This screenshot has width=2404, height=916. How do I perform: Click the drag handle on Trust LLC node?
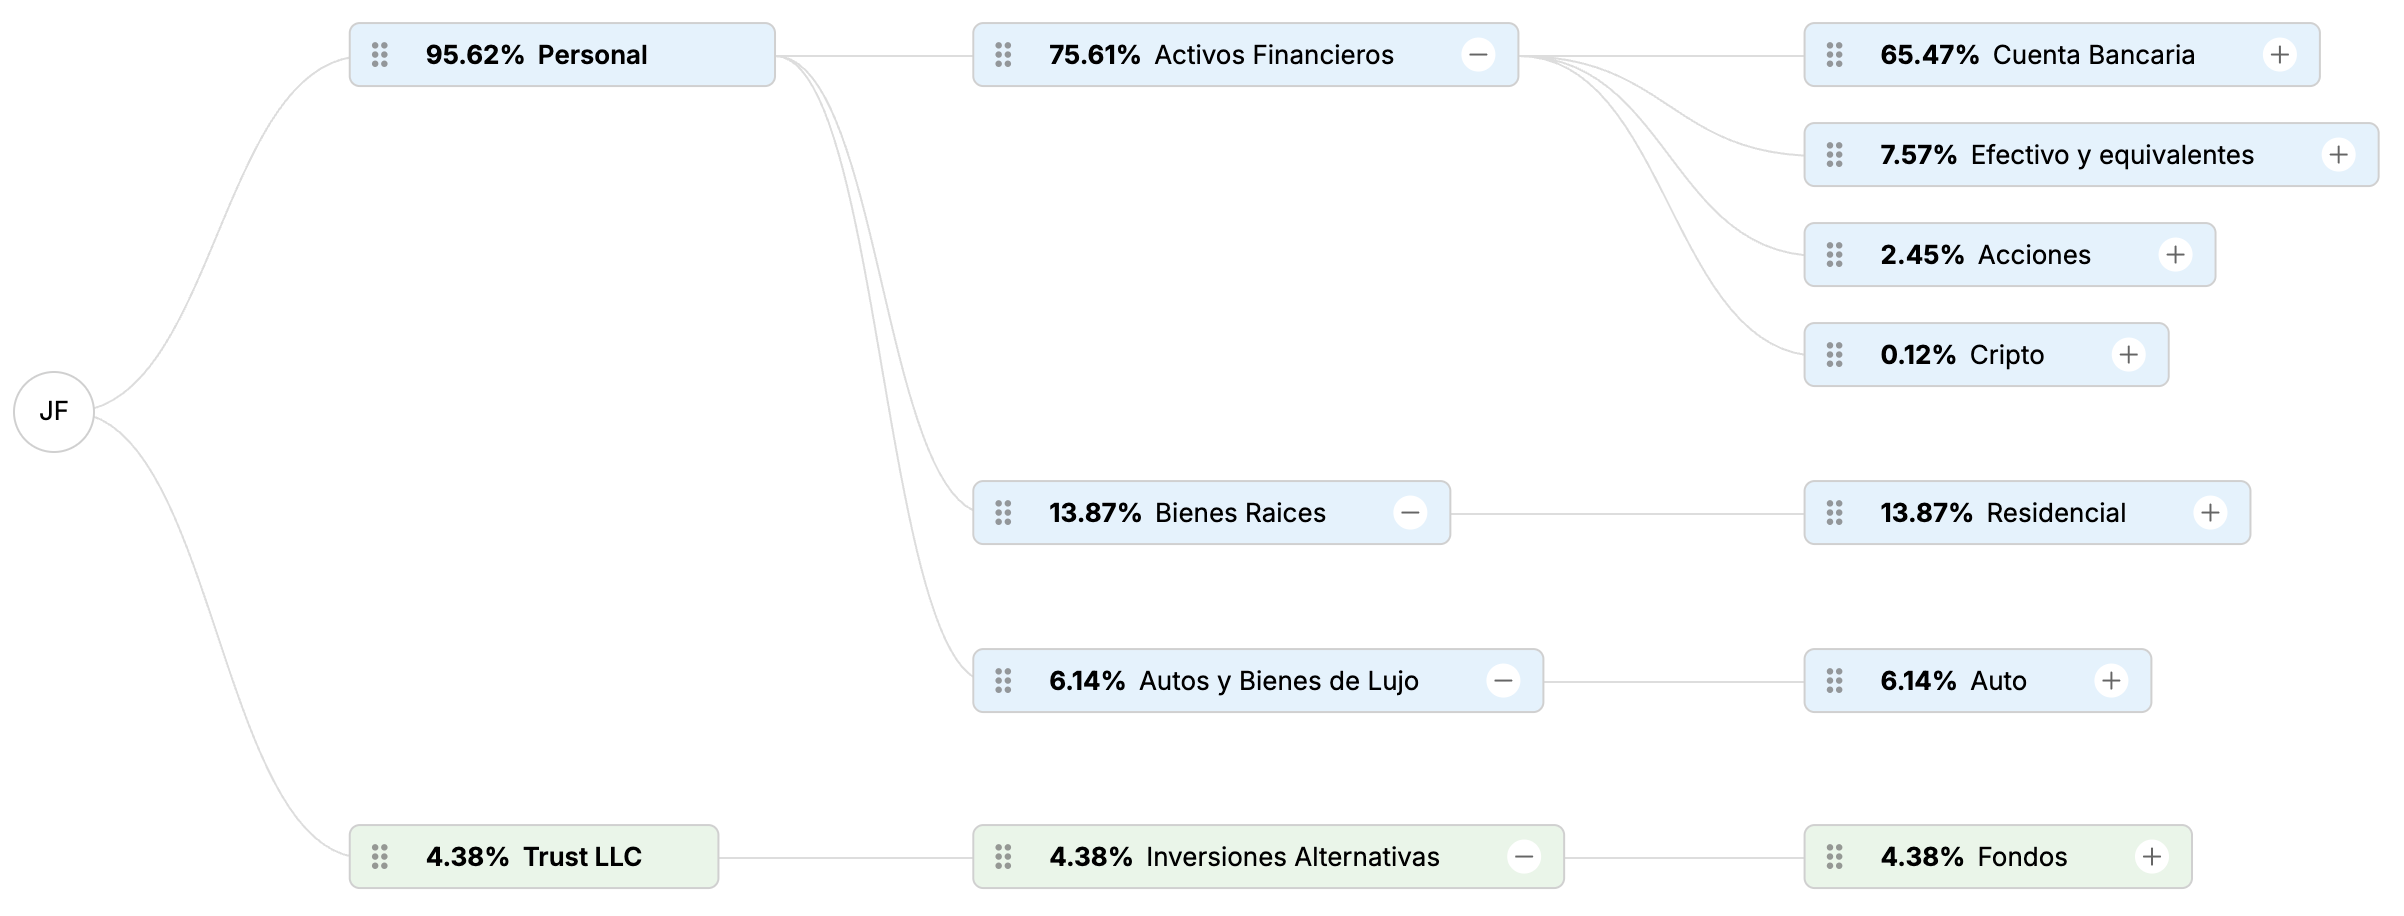[380, 857]
